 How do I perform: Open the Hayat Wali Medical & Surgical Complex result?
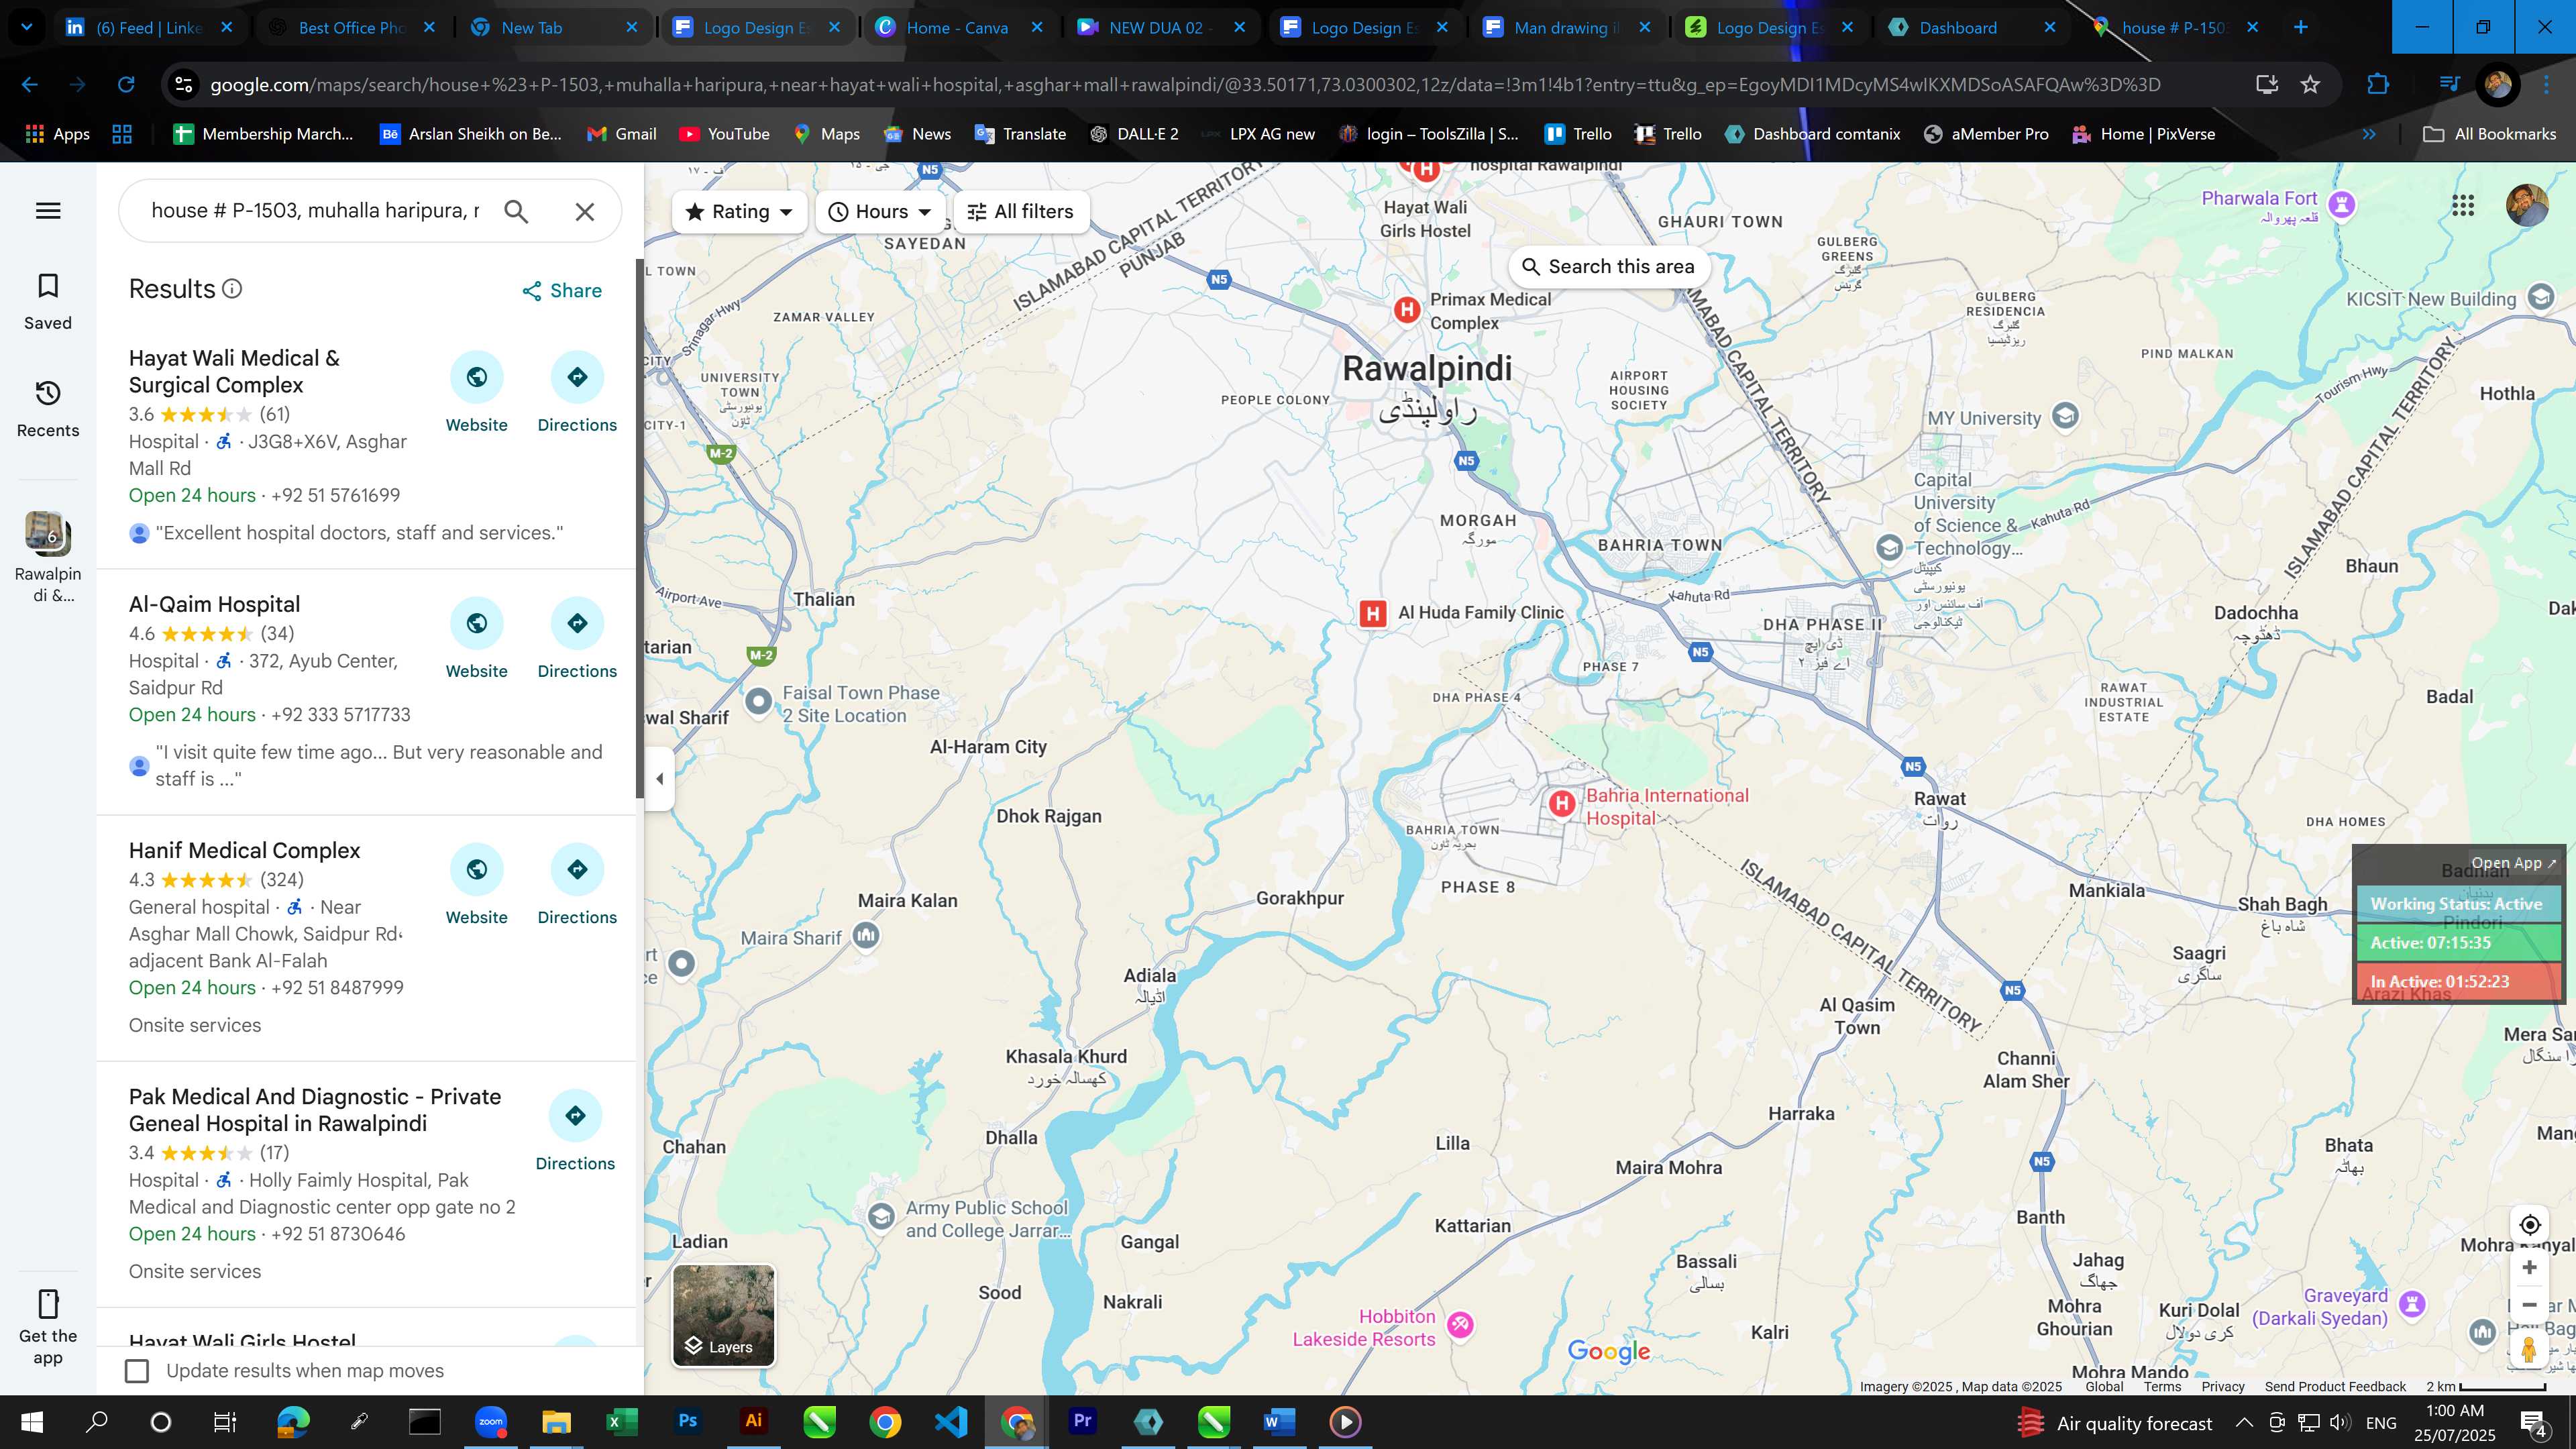(x=234, y=371)
